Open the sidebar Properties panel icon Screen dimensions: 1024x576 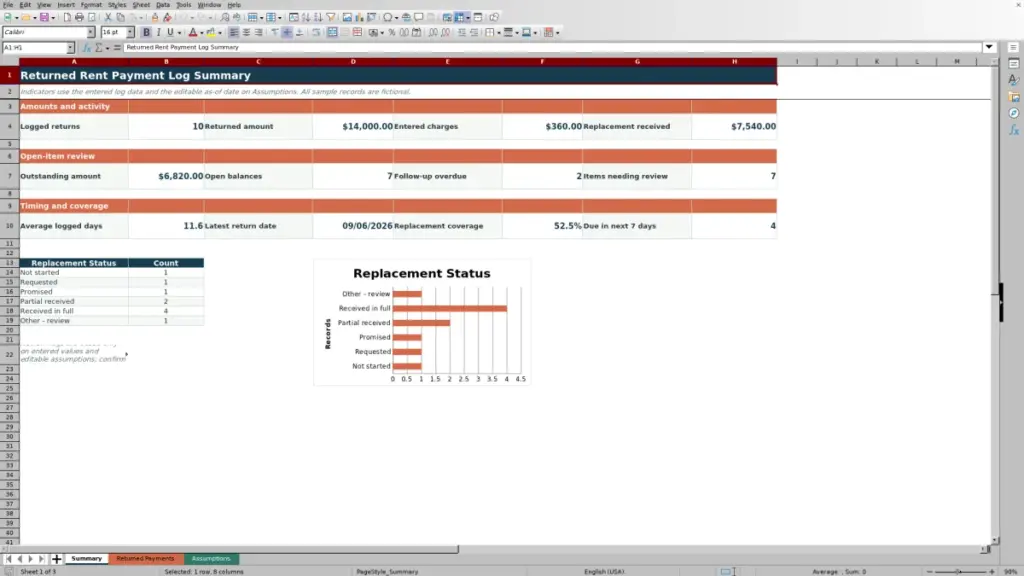[1014, 64]
